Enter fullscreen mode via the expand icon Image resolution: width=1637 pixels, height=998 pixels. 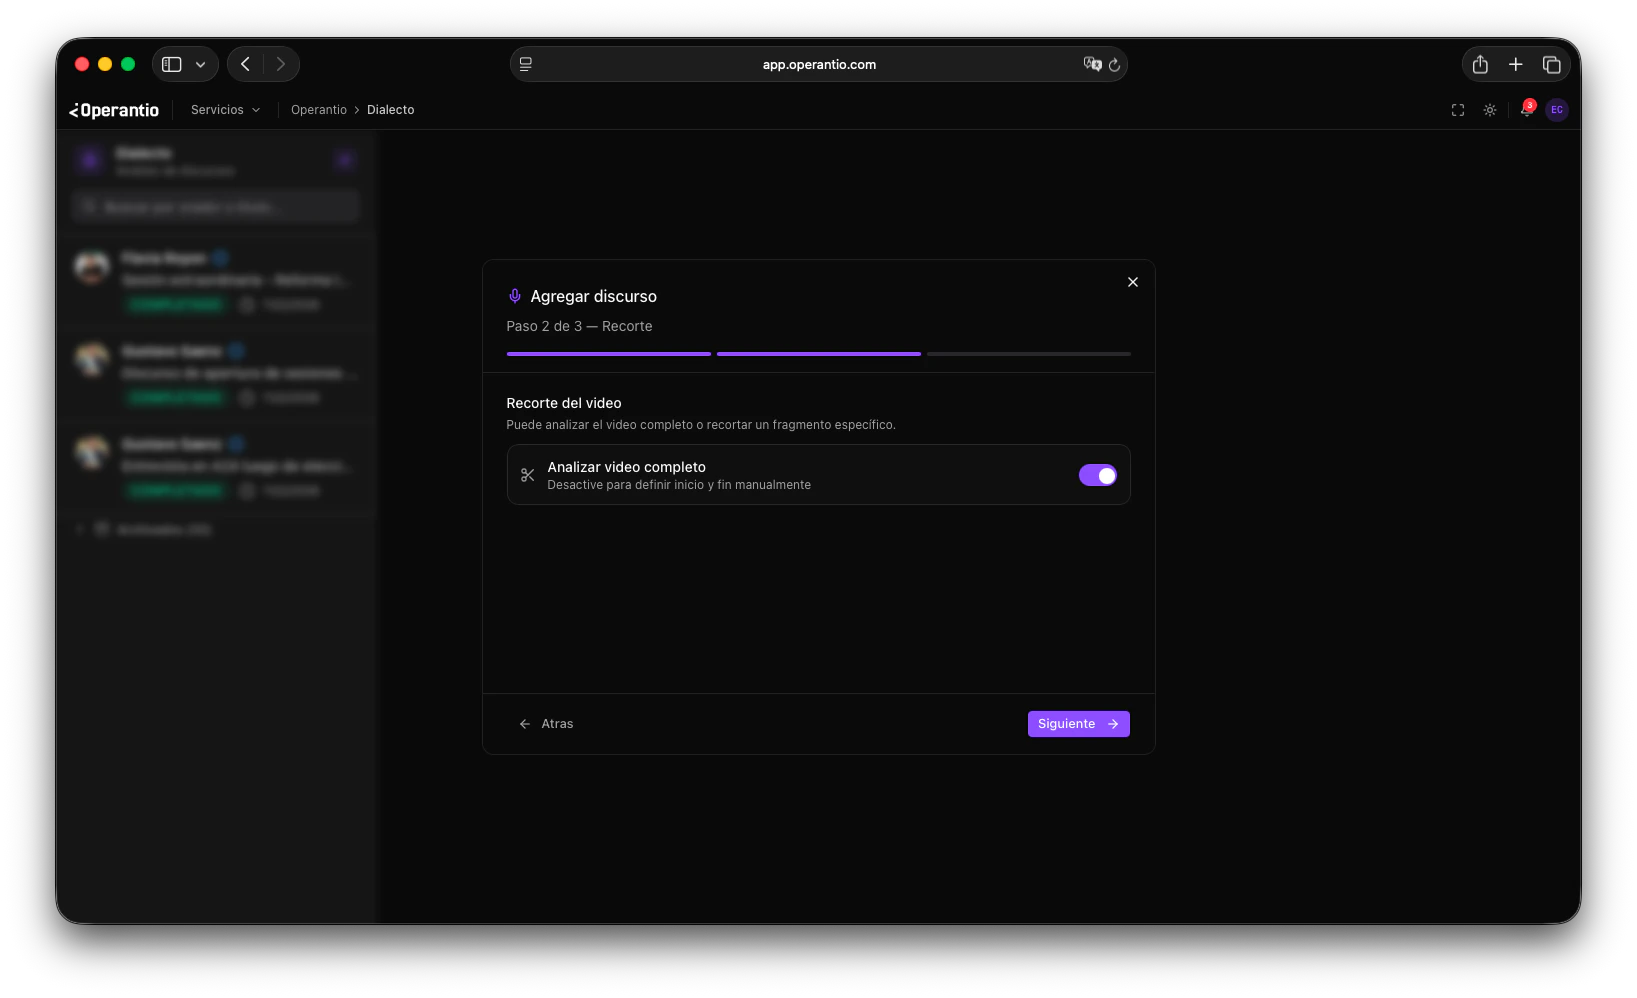tap(1457, 110)
